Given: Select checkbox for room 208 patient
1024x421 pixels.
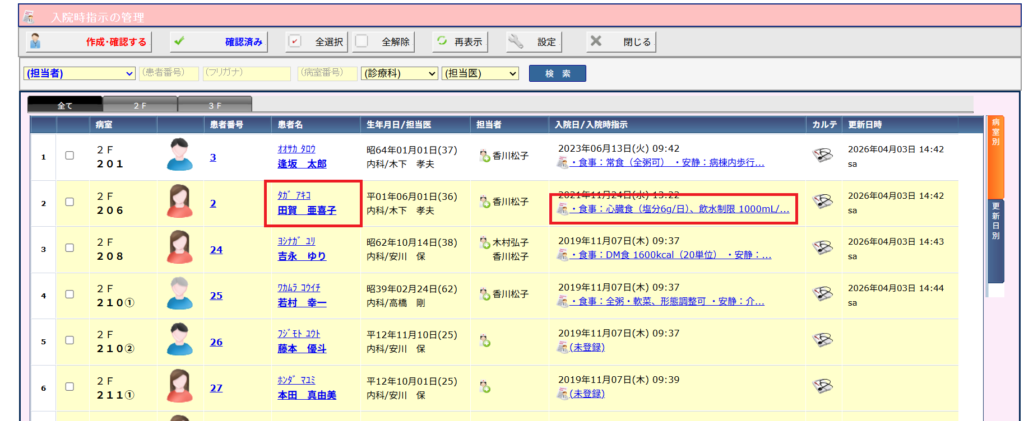Looking at the screenshot, I should (x=70, y=248).
